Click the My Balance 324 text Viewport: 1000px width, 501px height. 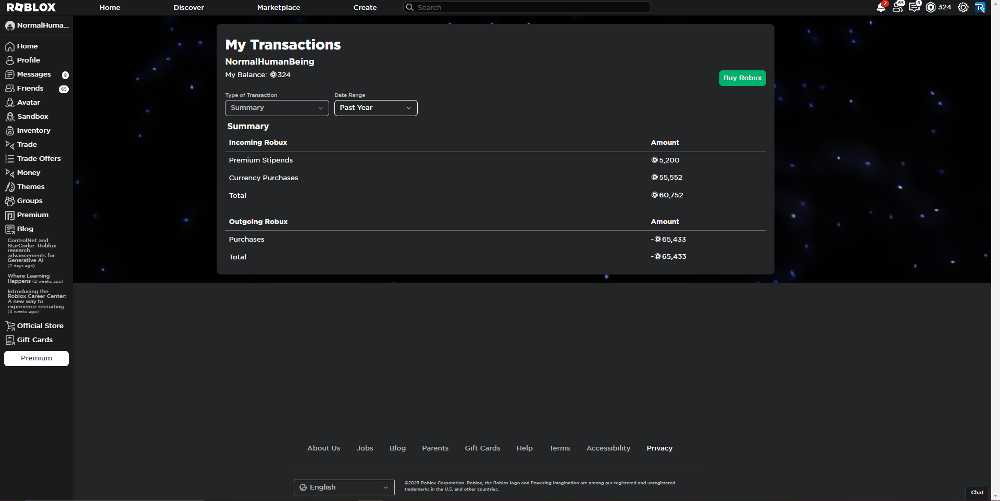(x=258, y=75)
